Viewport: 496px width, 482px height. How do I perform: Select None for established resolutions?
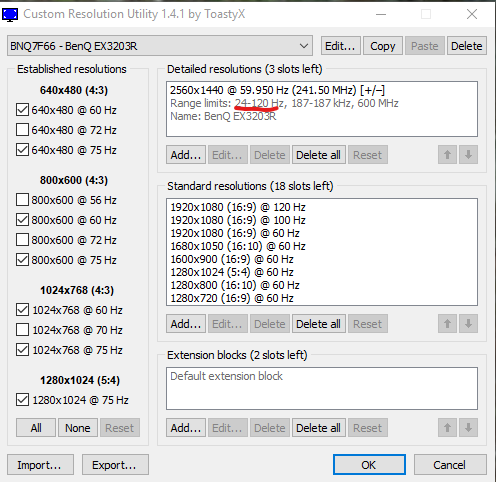click(78, 428)
